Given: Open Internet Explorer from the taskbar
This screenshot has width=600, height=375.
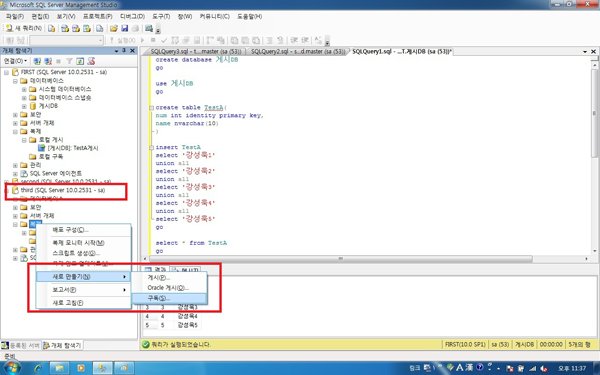Looking at the screenshot, I should [38, 368].
